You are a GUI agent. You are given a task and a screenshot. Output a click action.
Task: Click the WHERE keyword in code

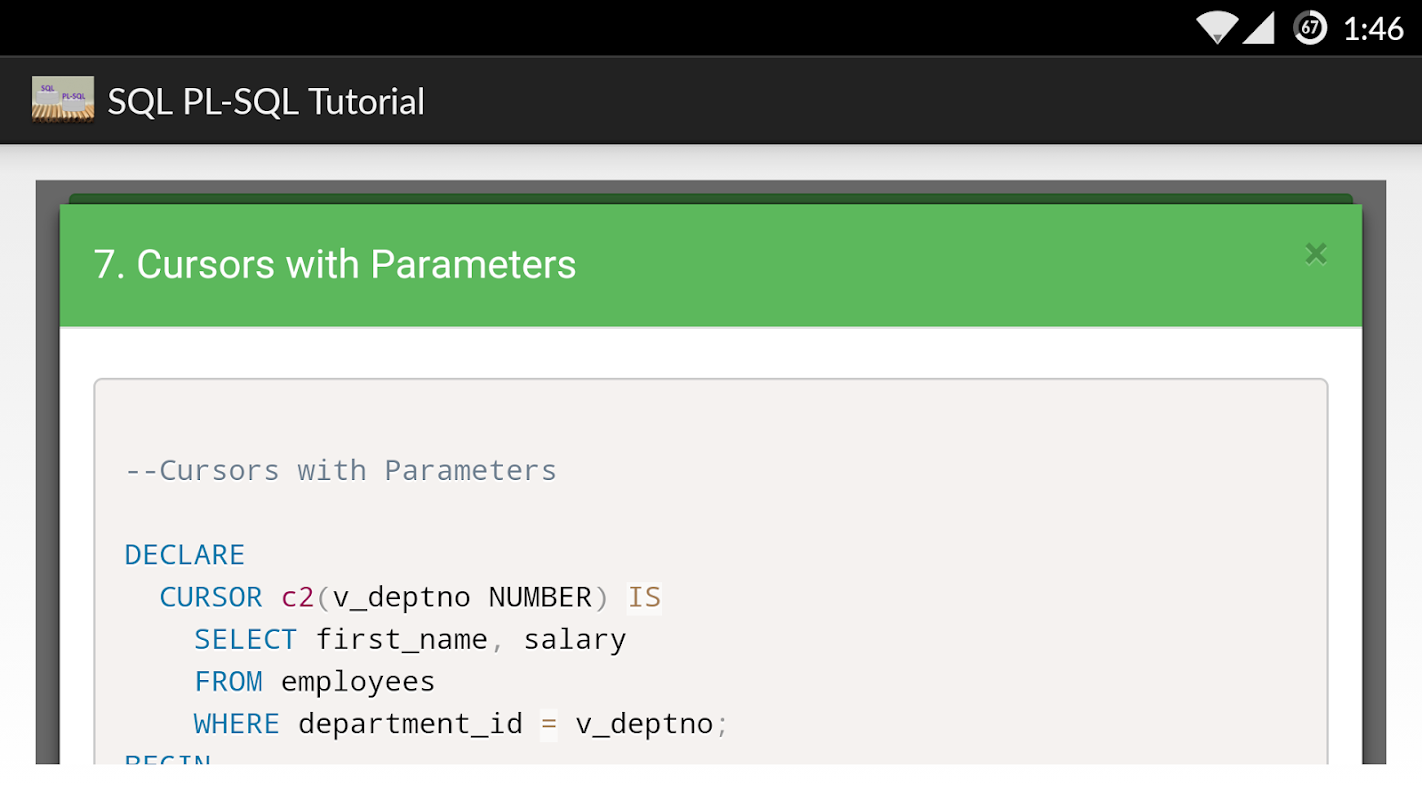click(x=236, y=723)
